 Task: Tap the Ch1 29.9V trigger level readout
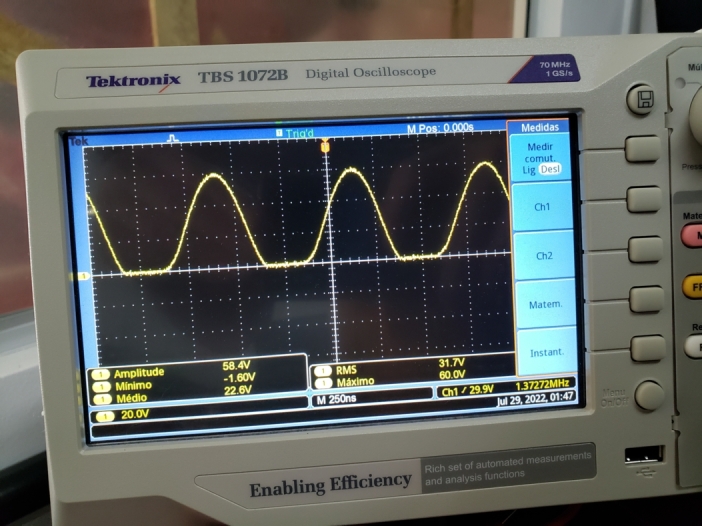tap(467, 390)
